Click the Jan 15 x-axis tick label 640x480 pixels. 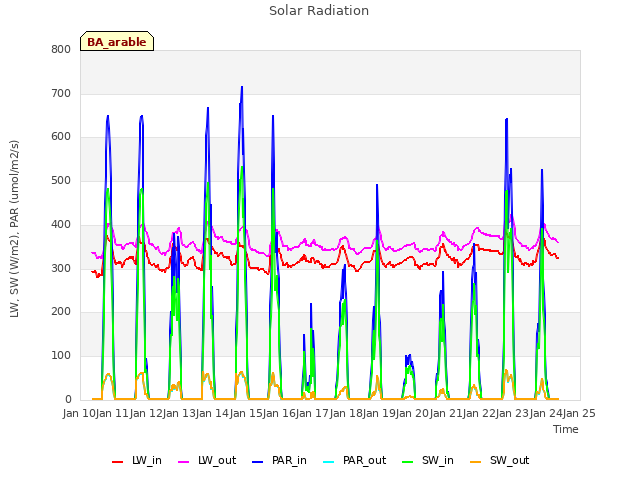click(x=246, y=413)
